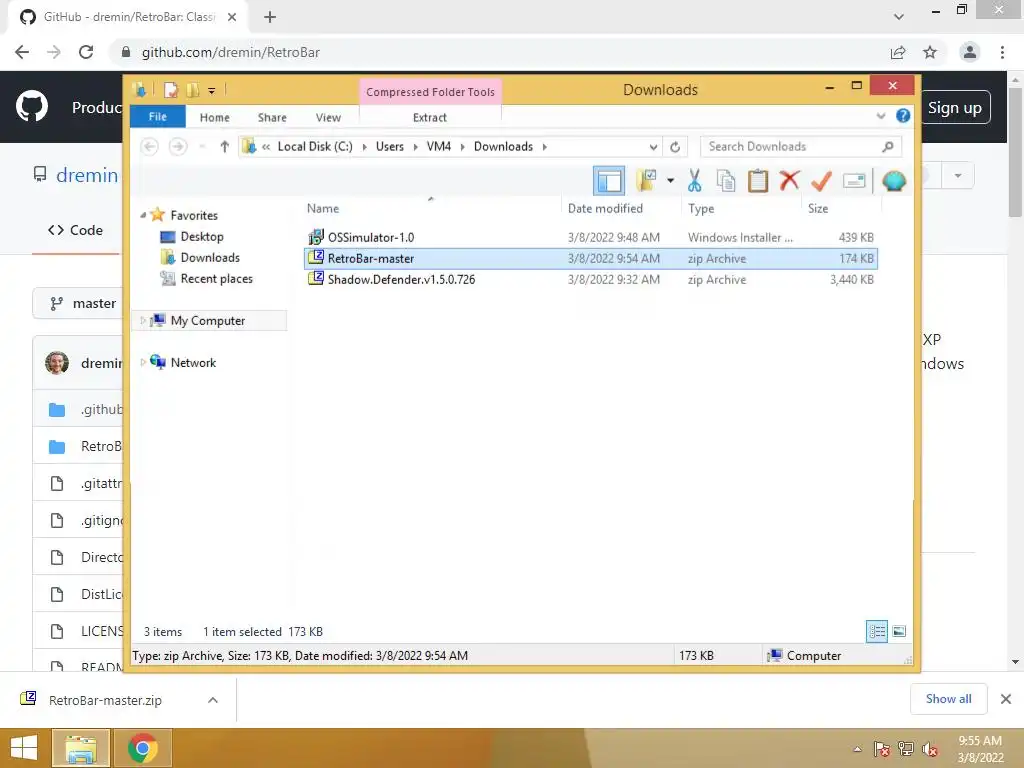Switch to Details view icon in status bar
Screen dimensions: 1024x768
coord(876,631)
